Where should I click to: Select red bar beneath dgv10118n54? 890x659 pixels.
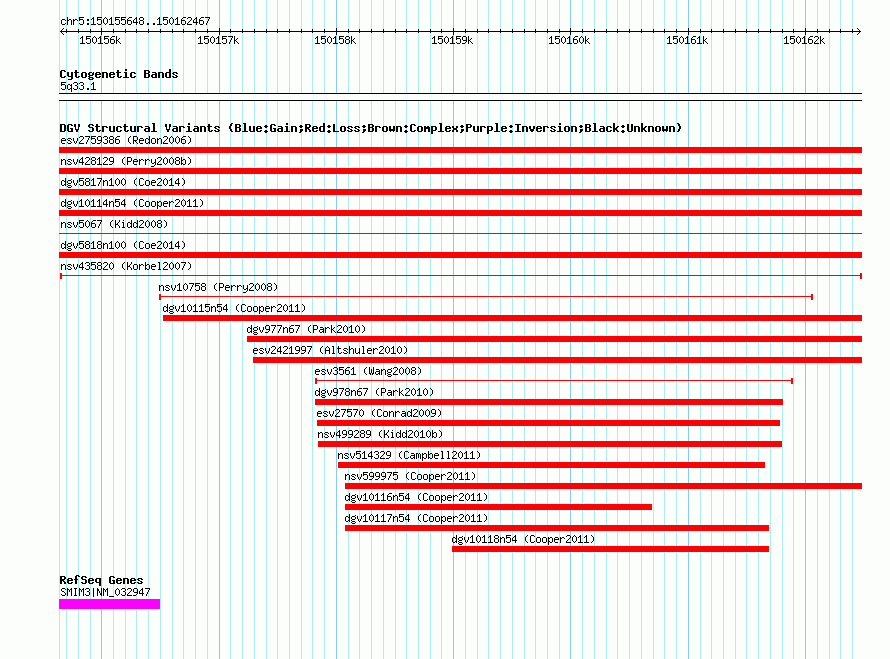click(x=611, y=549)
